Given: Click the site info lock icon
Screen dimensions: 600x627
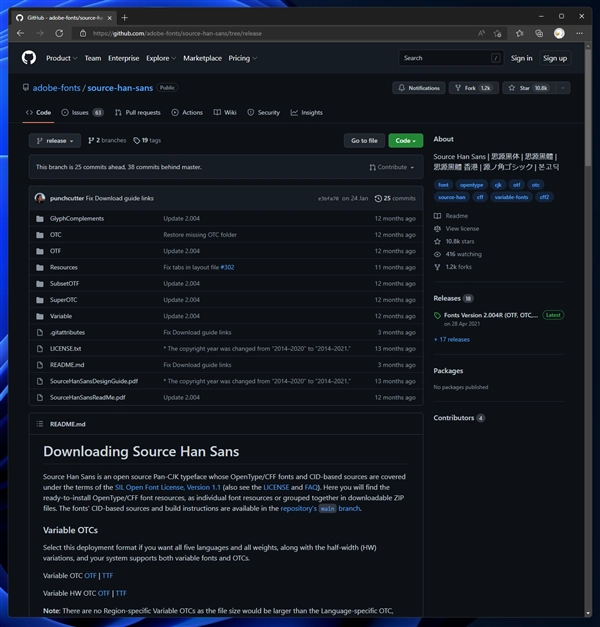Looking at the screenshot, I should pos(83,33).
